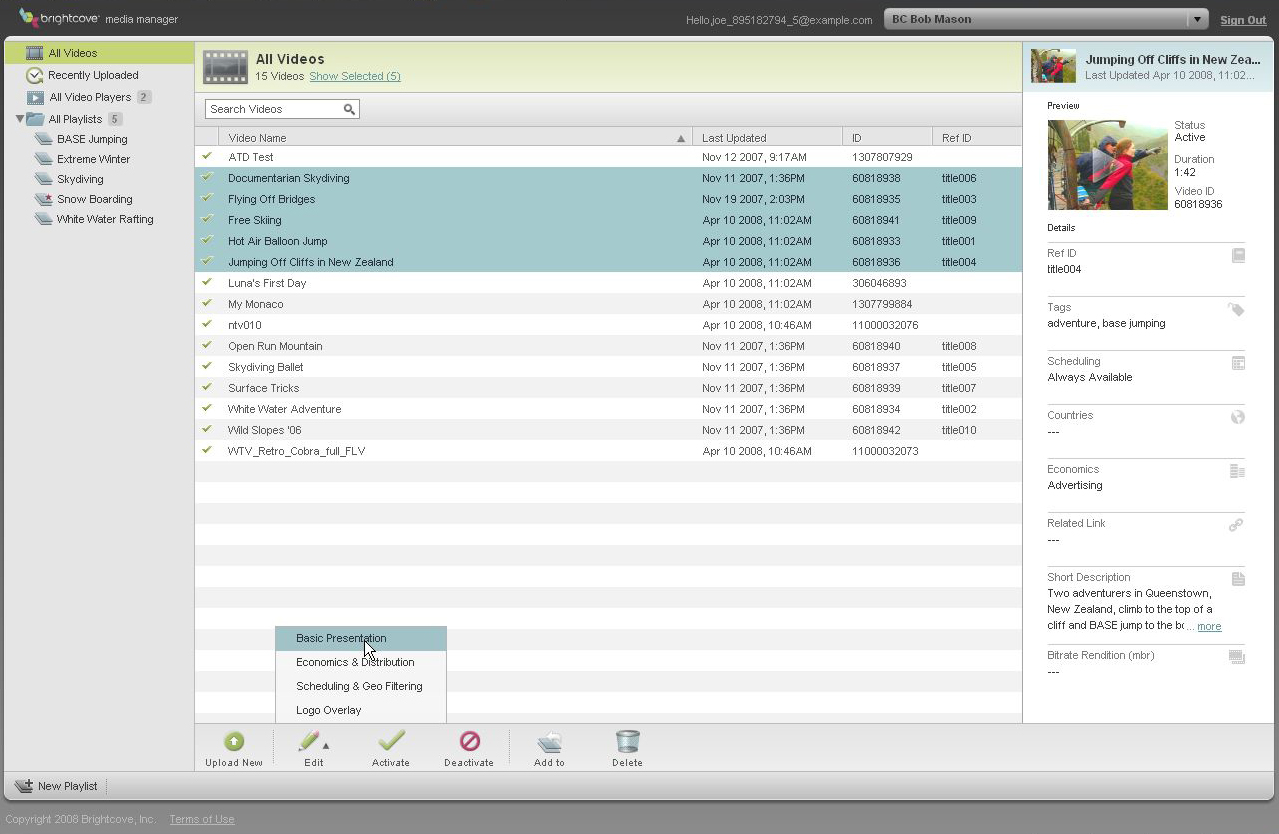Click the Add to playlist icon
This screenshot has width=1279, height=834.
coord(549,741)
